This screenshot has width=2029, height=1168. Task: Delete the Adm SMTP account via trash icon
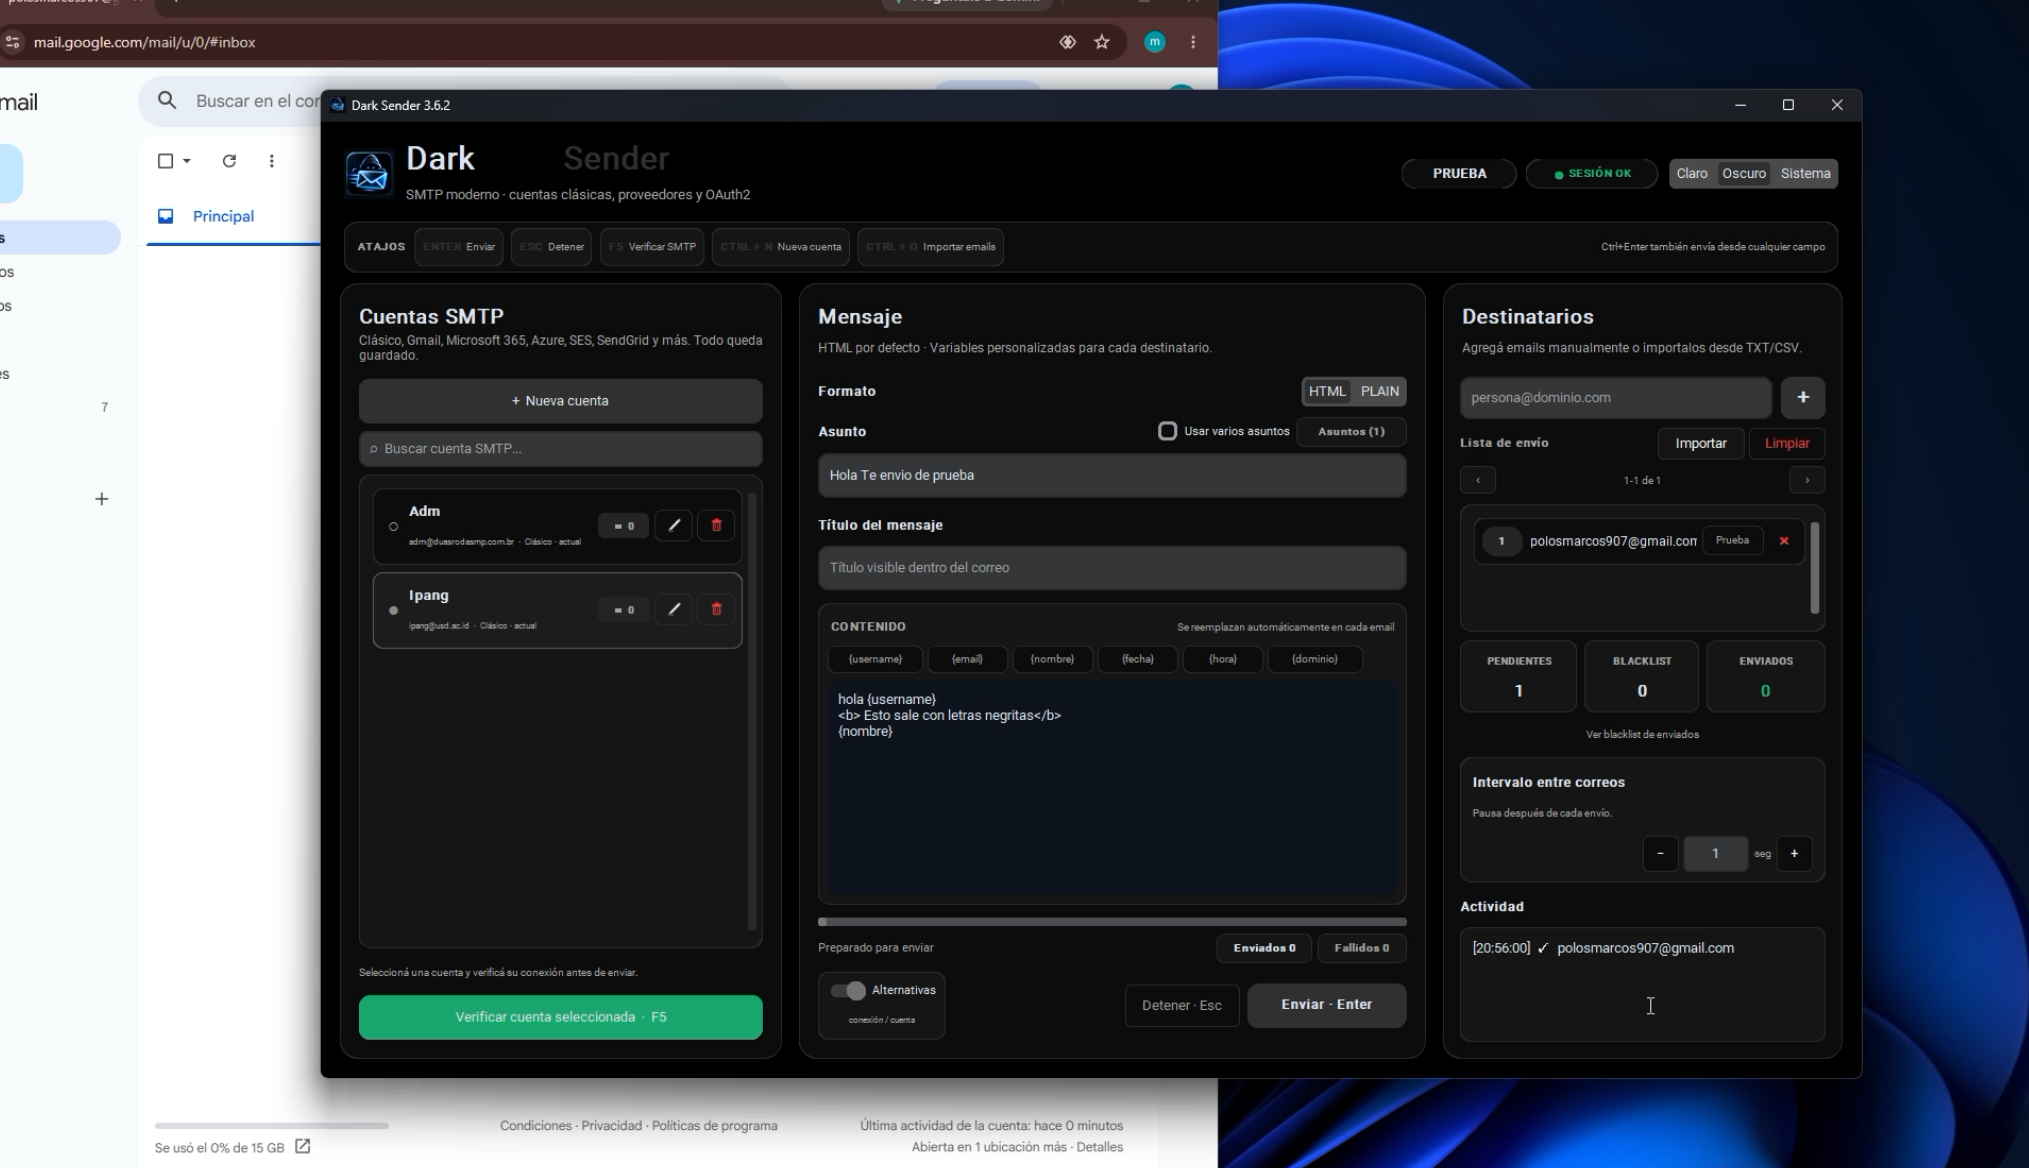point(716,525)
